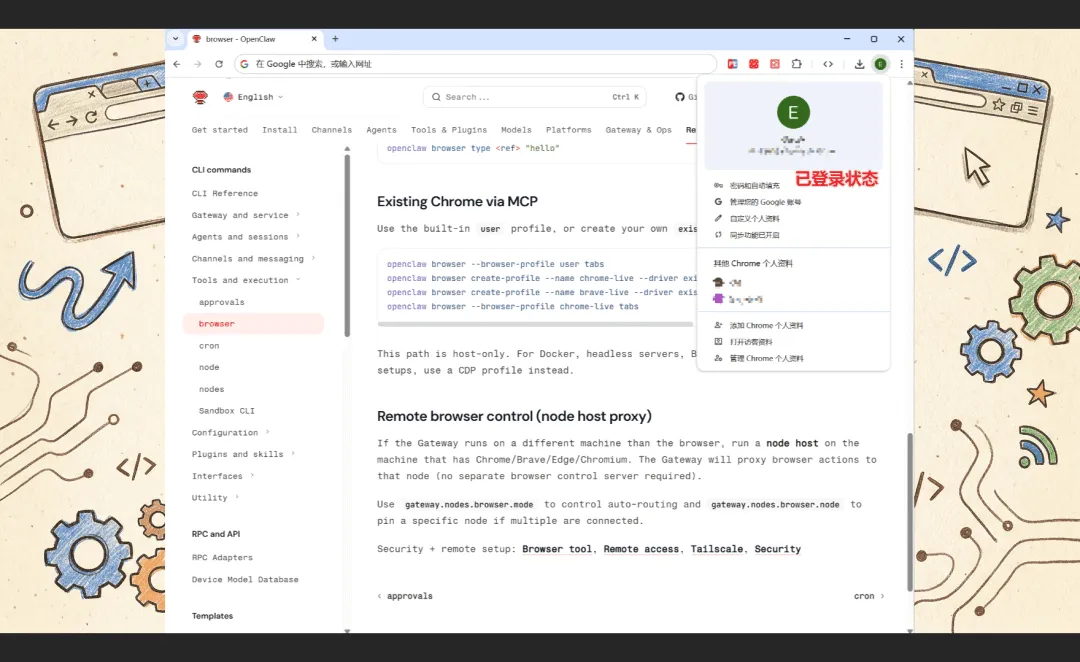Open Sandbox CLI sidebar item
The width and height of the screenshot is (1080, 662).
tap(227, 411)
